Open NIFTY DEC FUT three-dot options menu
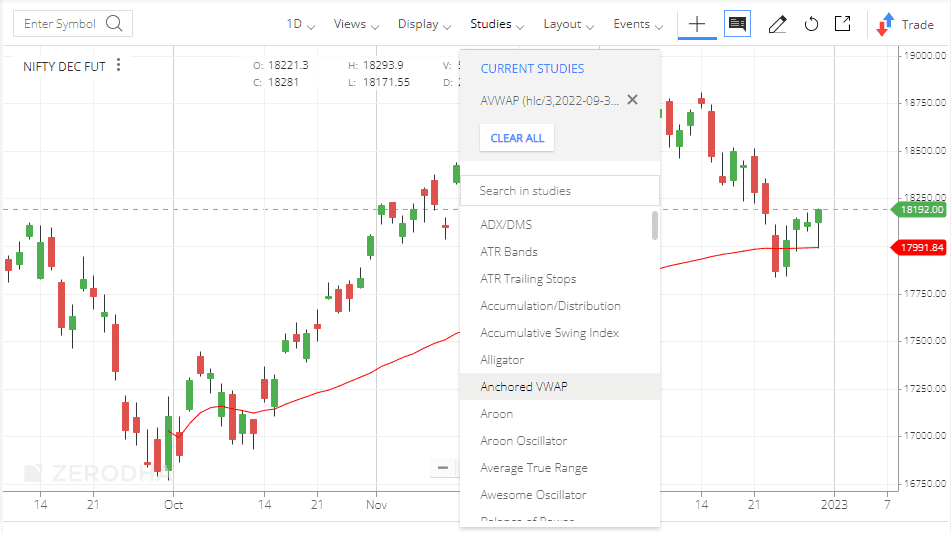 (118, 65)
